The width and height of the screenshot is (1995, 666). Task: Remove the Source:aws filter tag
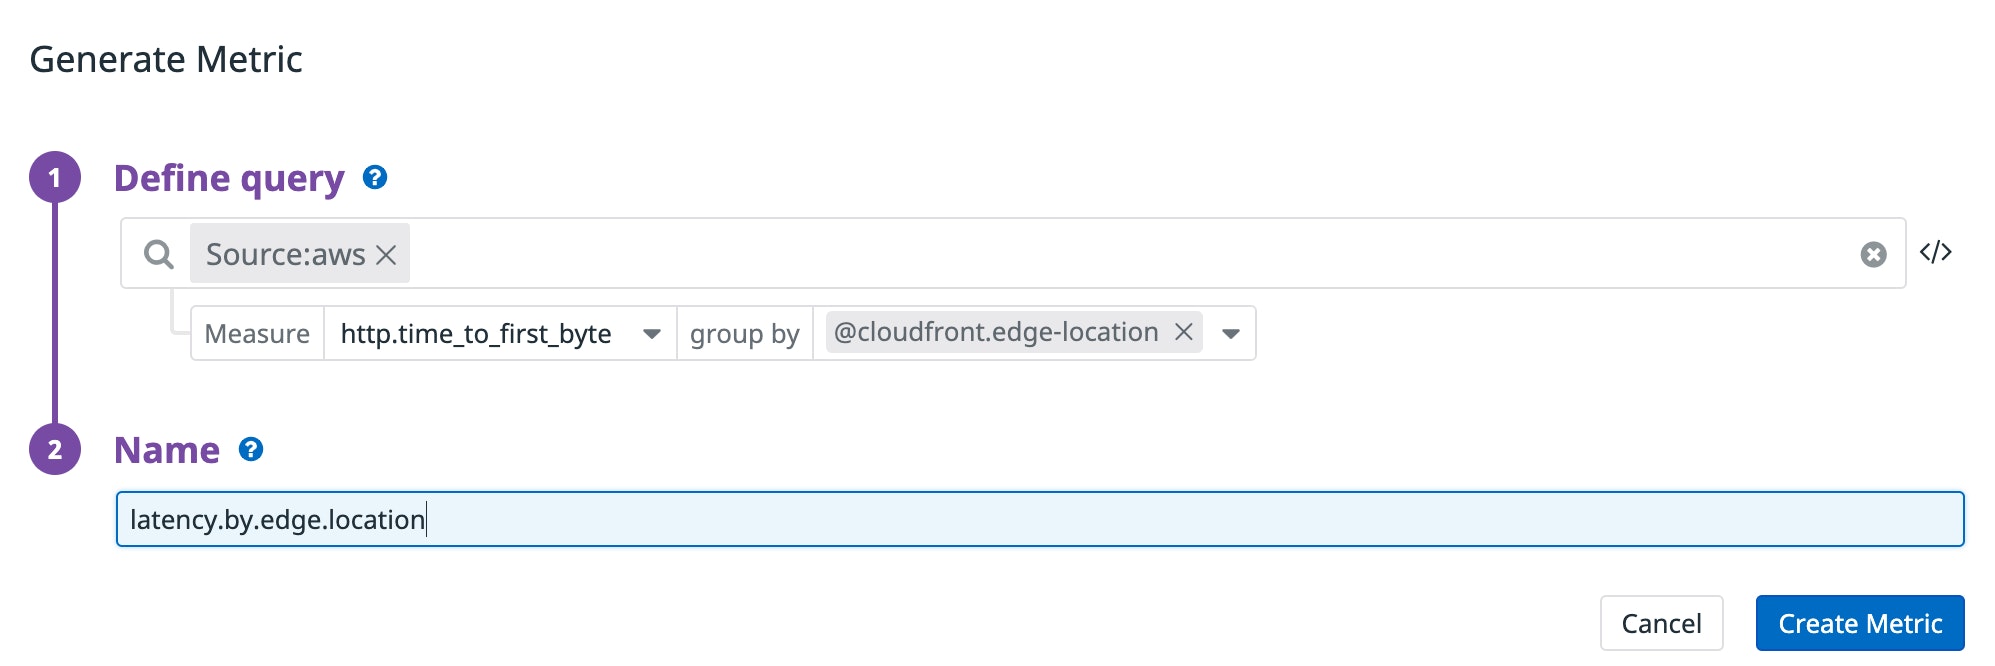pos(386,255)
